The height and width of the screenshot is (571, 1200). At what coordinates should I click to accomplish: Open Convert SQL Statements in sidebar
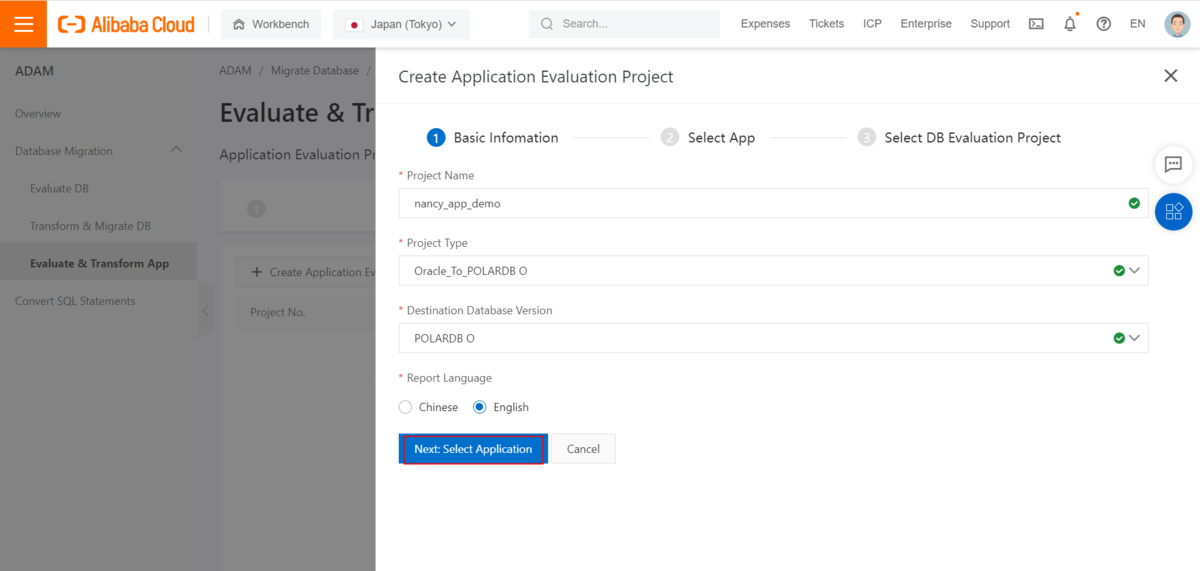coord(75,301)
